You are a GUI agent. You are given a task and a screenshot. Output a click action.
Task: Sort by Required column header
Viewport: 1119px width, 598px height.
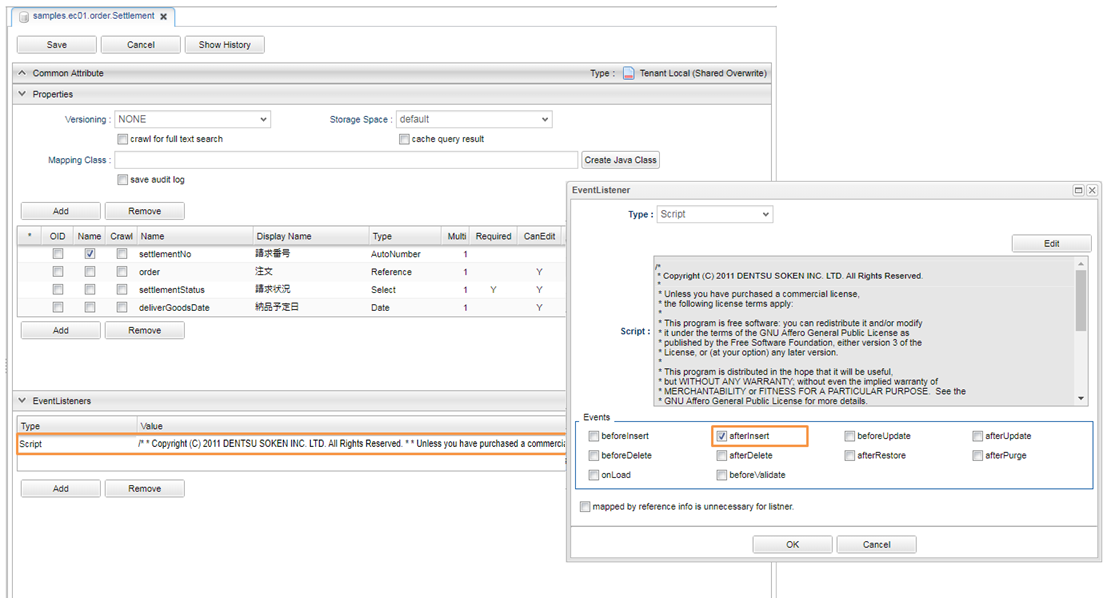493,236
